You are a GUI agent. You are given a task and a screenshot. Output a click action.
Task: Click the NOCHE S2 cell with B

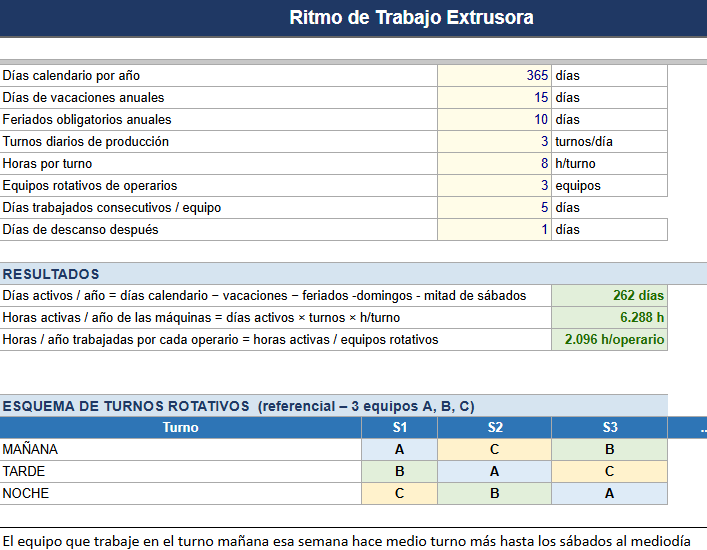point(494,493)
